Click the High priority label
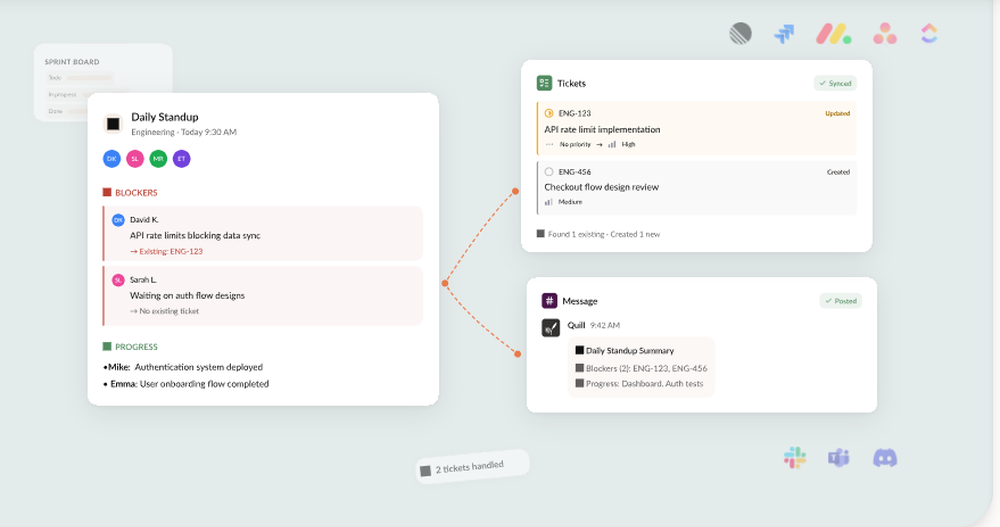1000x527 pixels. [x=628, y=144]
